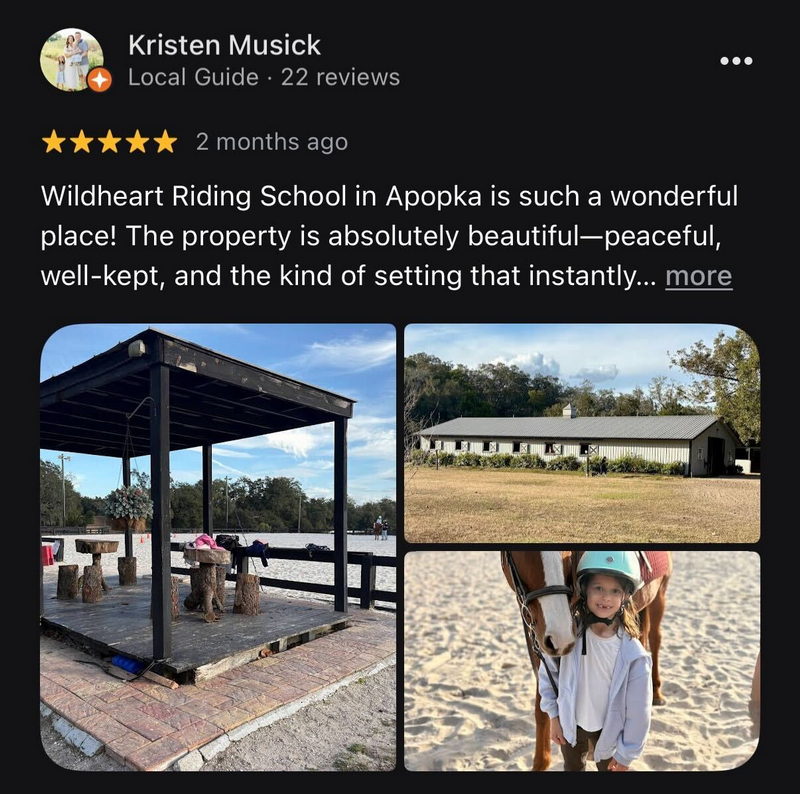Image resolution: width=800 pixels, height=794 pixels.
Task: Tap the first yellow rating star
Action: pyautogui.click(x=54, y=142)
